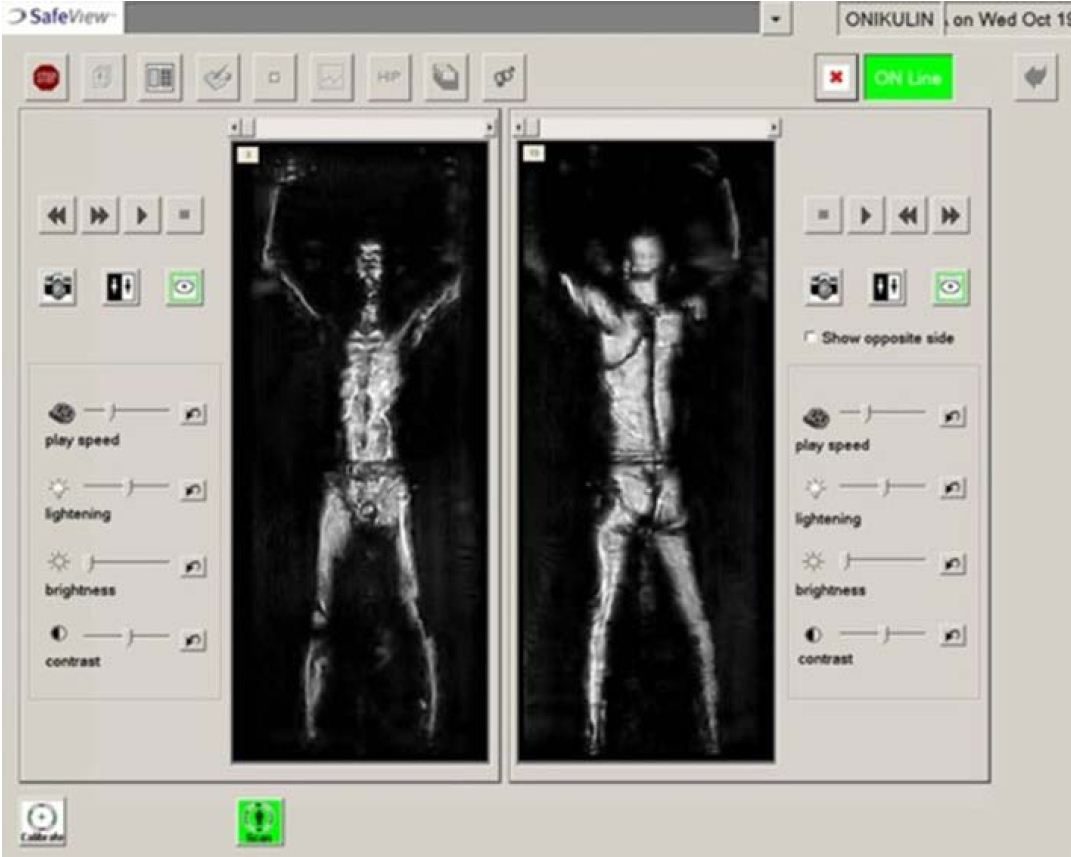Viewport: 1071px width, 857px height.
Task: Stop the left scan playback
Action: (x=184, y=216)
